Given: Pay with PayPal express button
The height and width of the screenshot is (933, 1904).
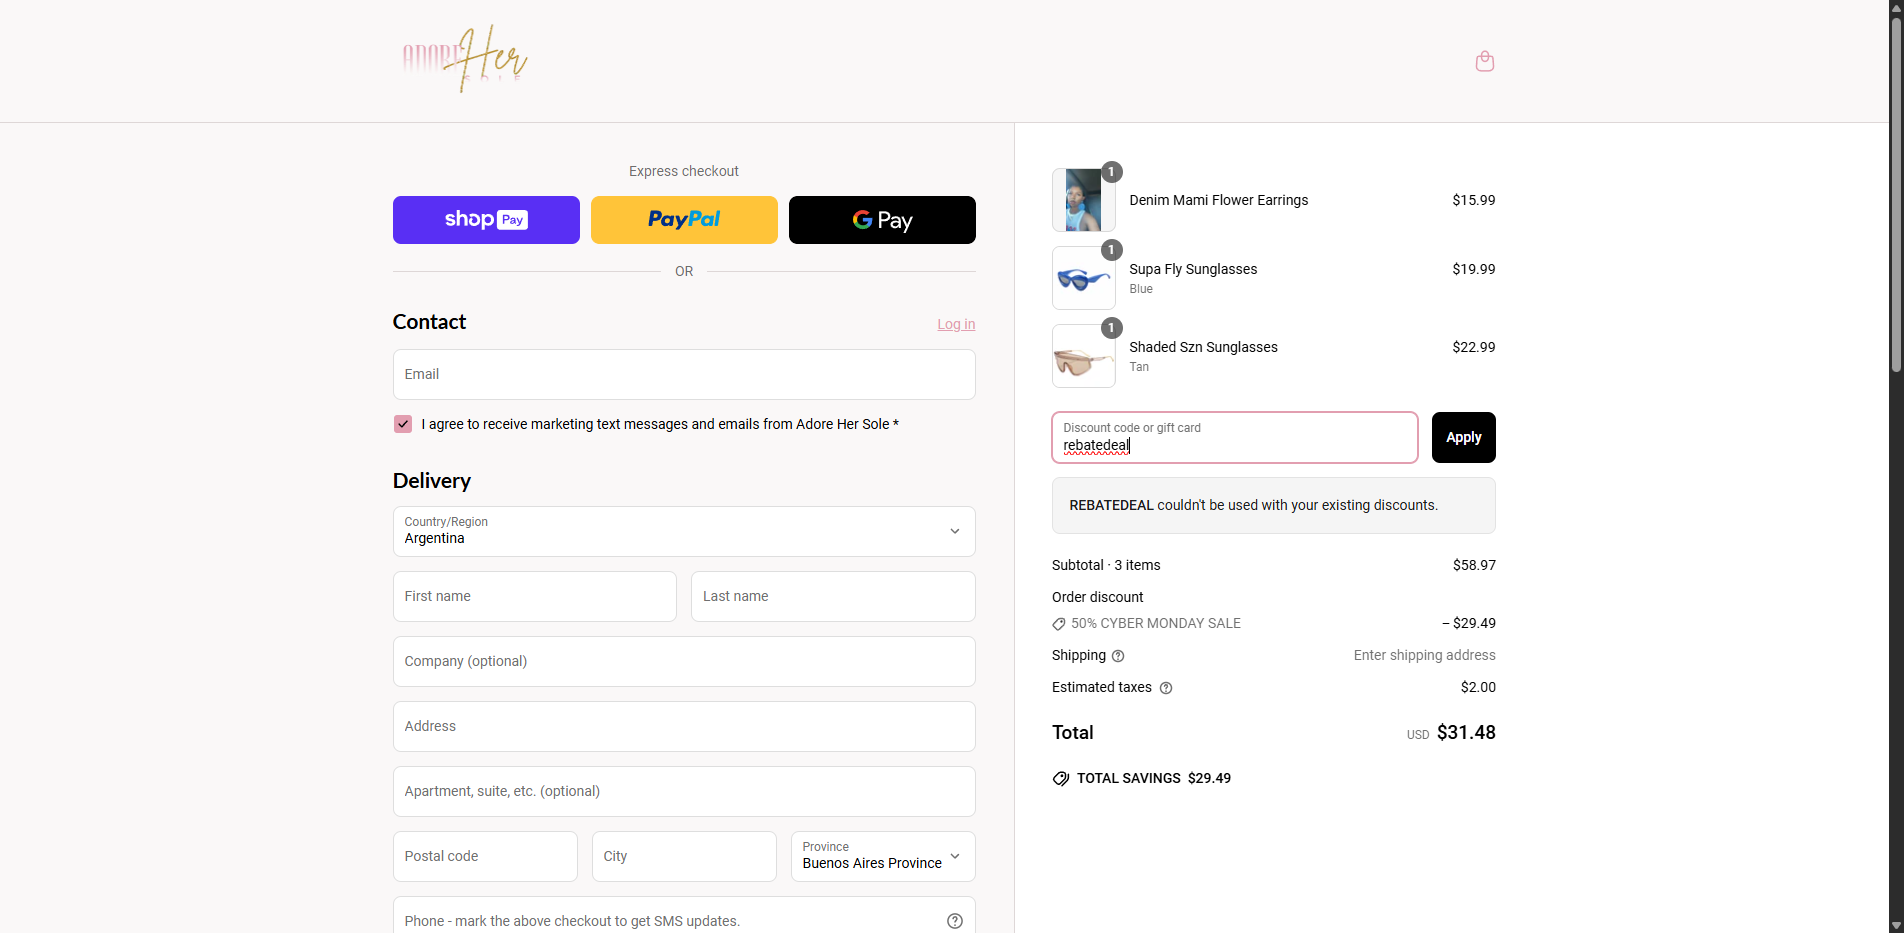Looking at the screenshot, I should pos(684,220).
